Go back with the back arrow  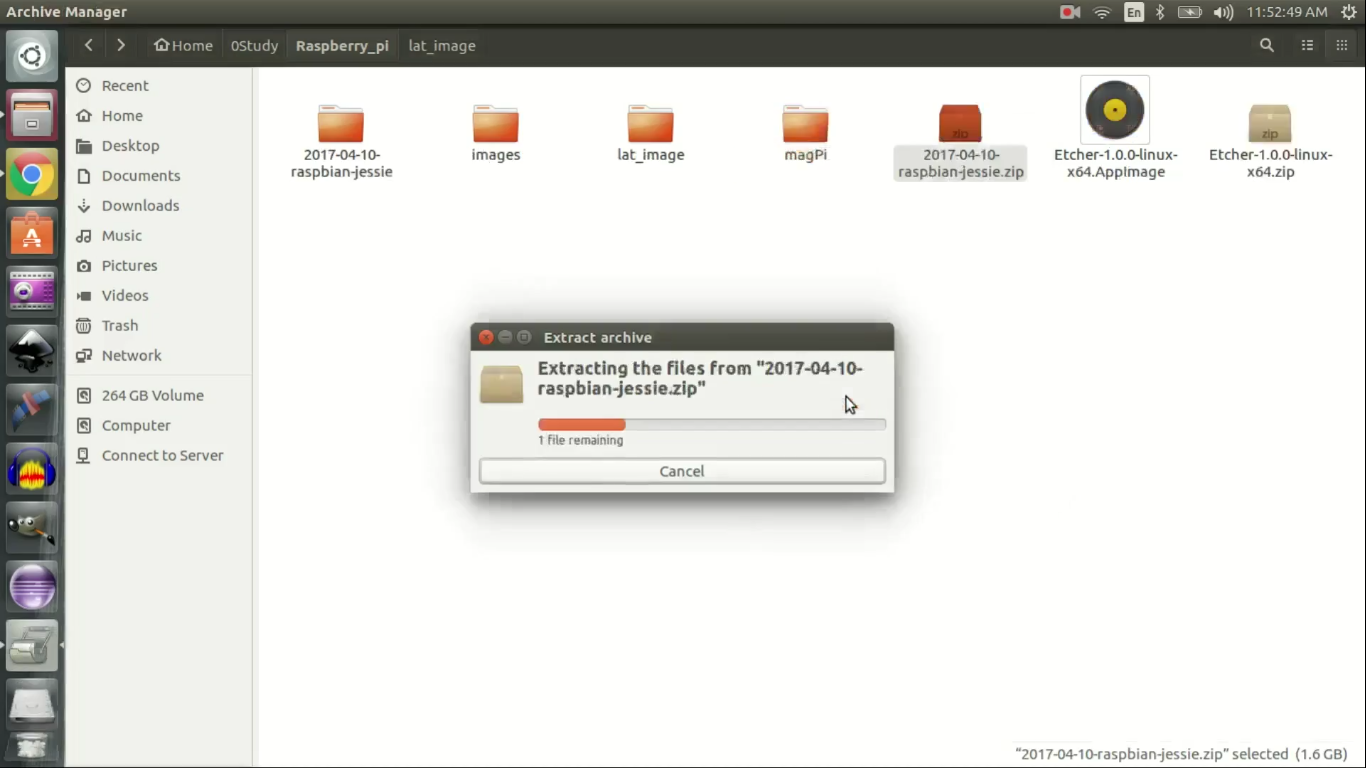tap(89, 45)
